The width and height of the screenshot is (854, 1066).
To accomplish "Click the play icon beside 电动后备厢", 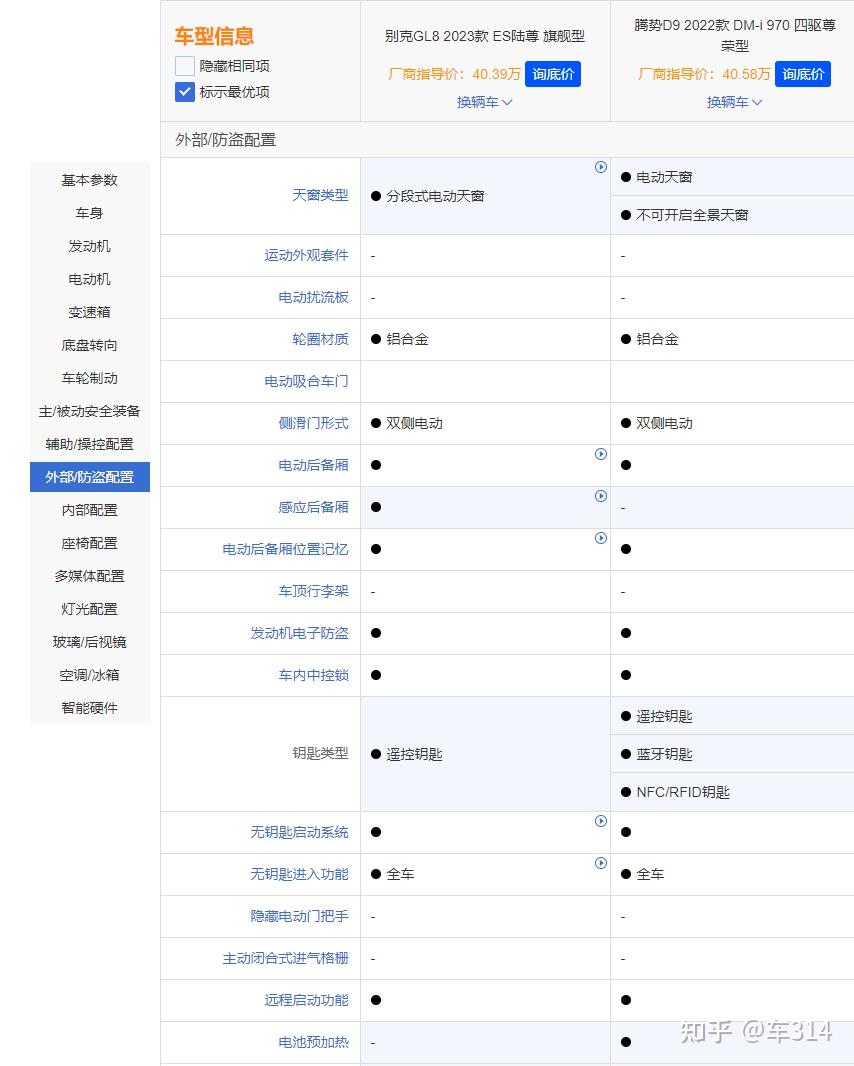I will tap(601, 453).
